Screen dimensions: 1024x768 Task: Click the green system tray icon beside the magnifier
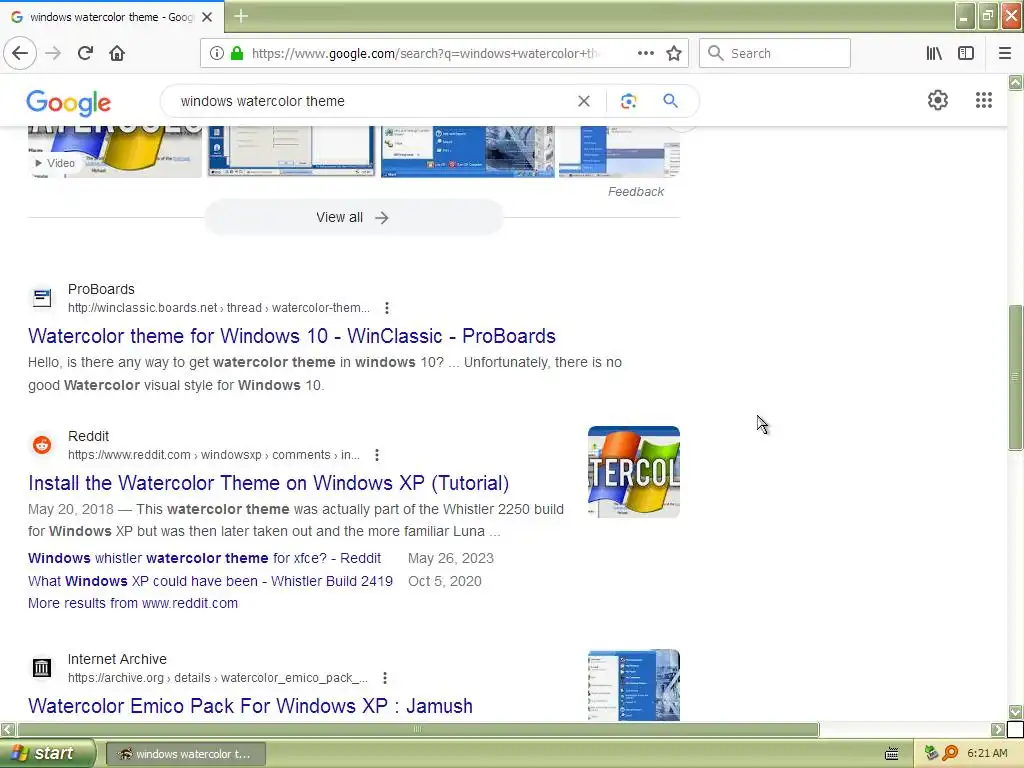pos(931,754)
